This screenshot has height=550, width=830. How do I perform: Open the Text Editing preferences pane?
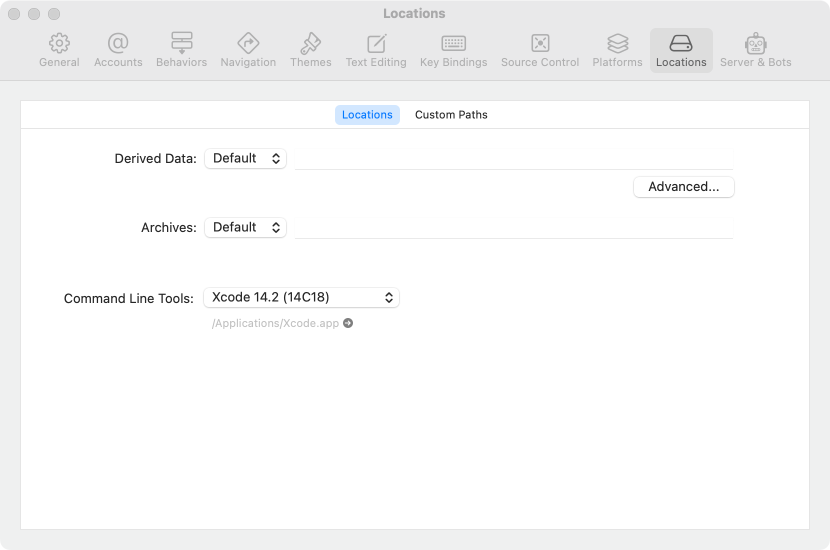376,50
